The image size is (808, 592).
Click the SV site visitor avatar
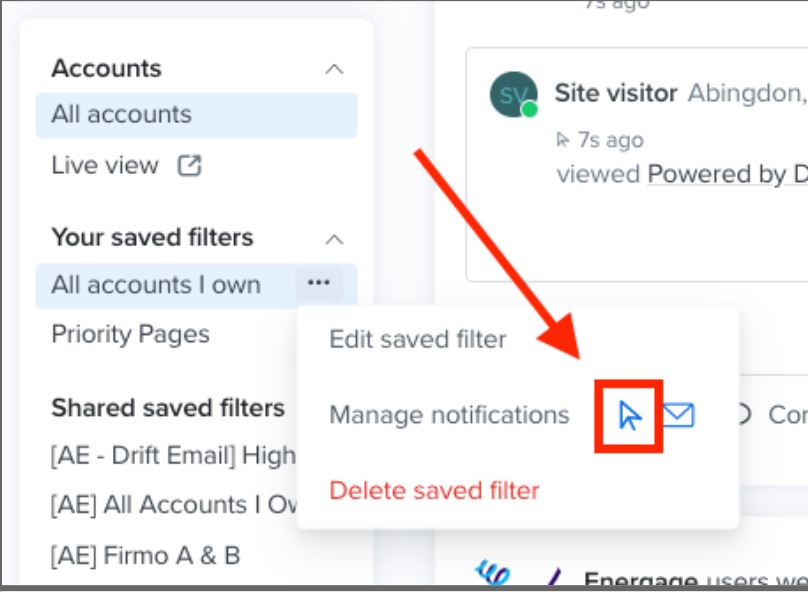pos(513,94)
